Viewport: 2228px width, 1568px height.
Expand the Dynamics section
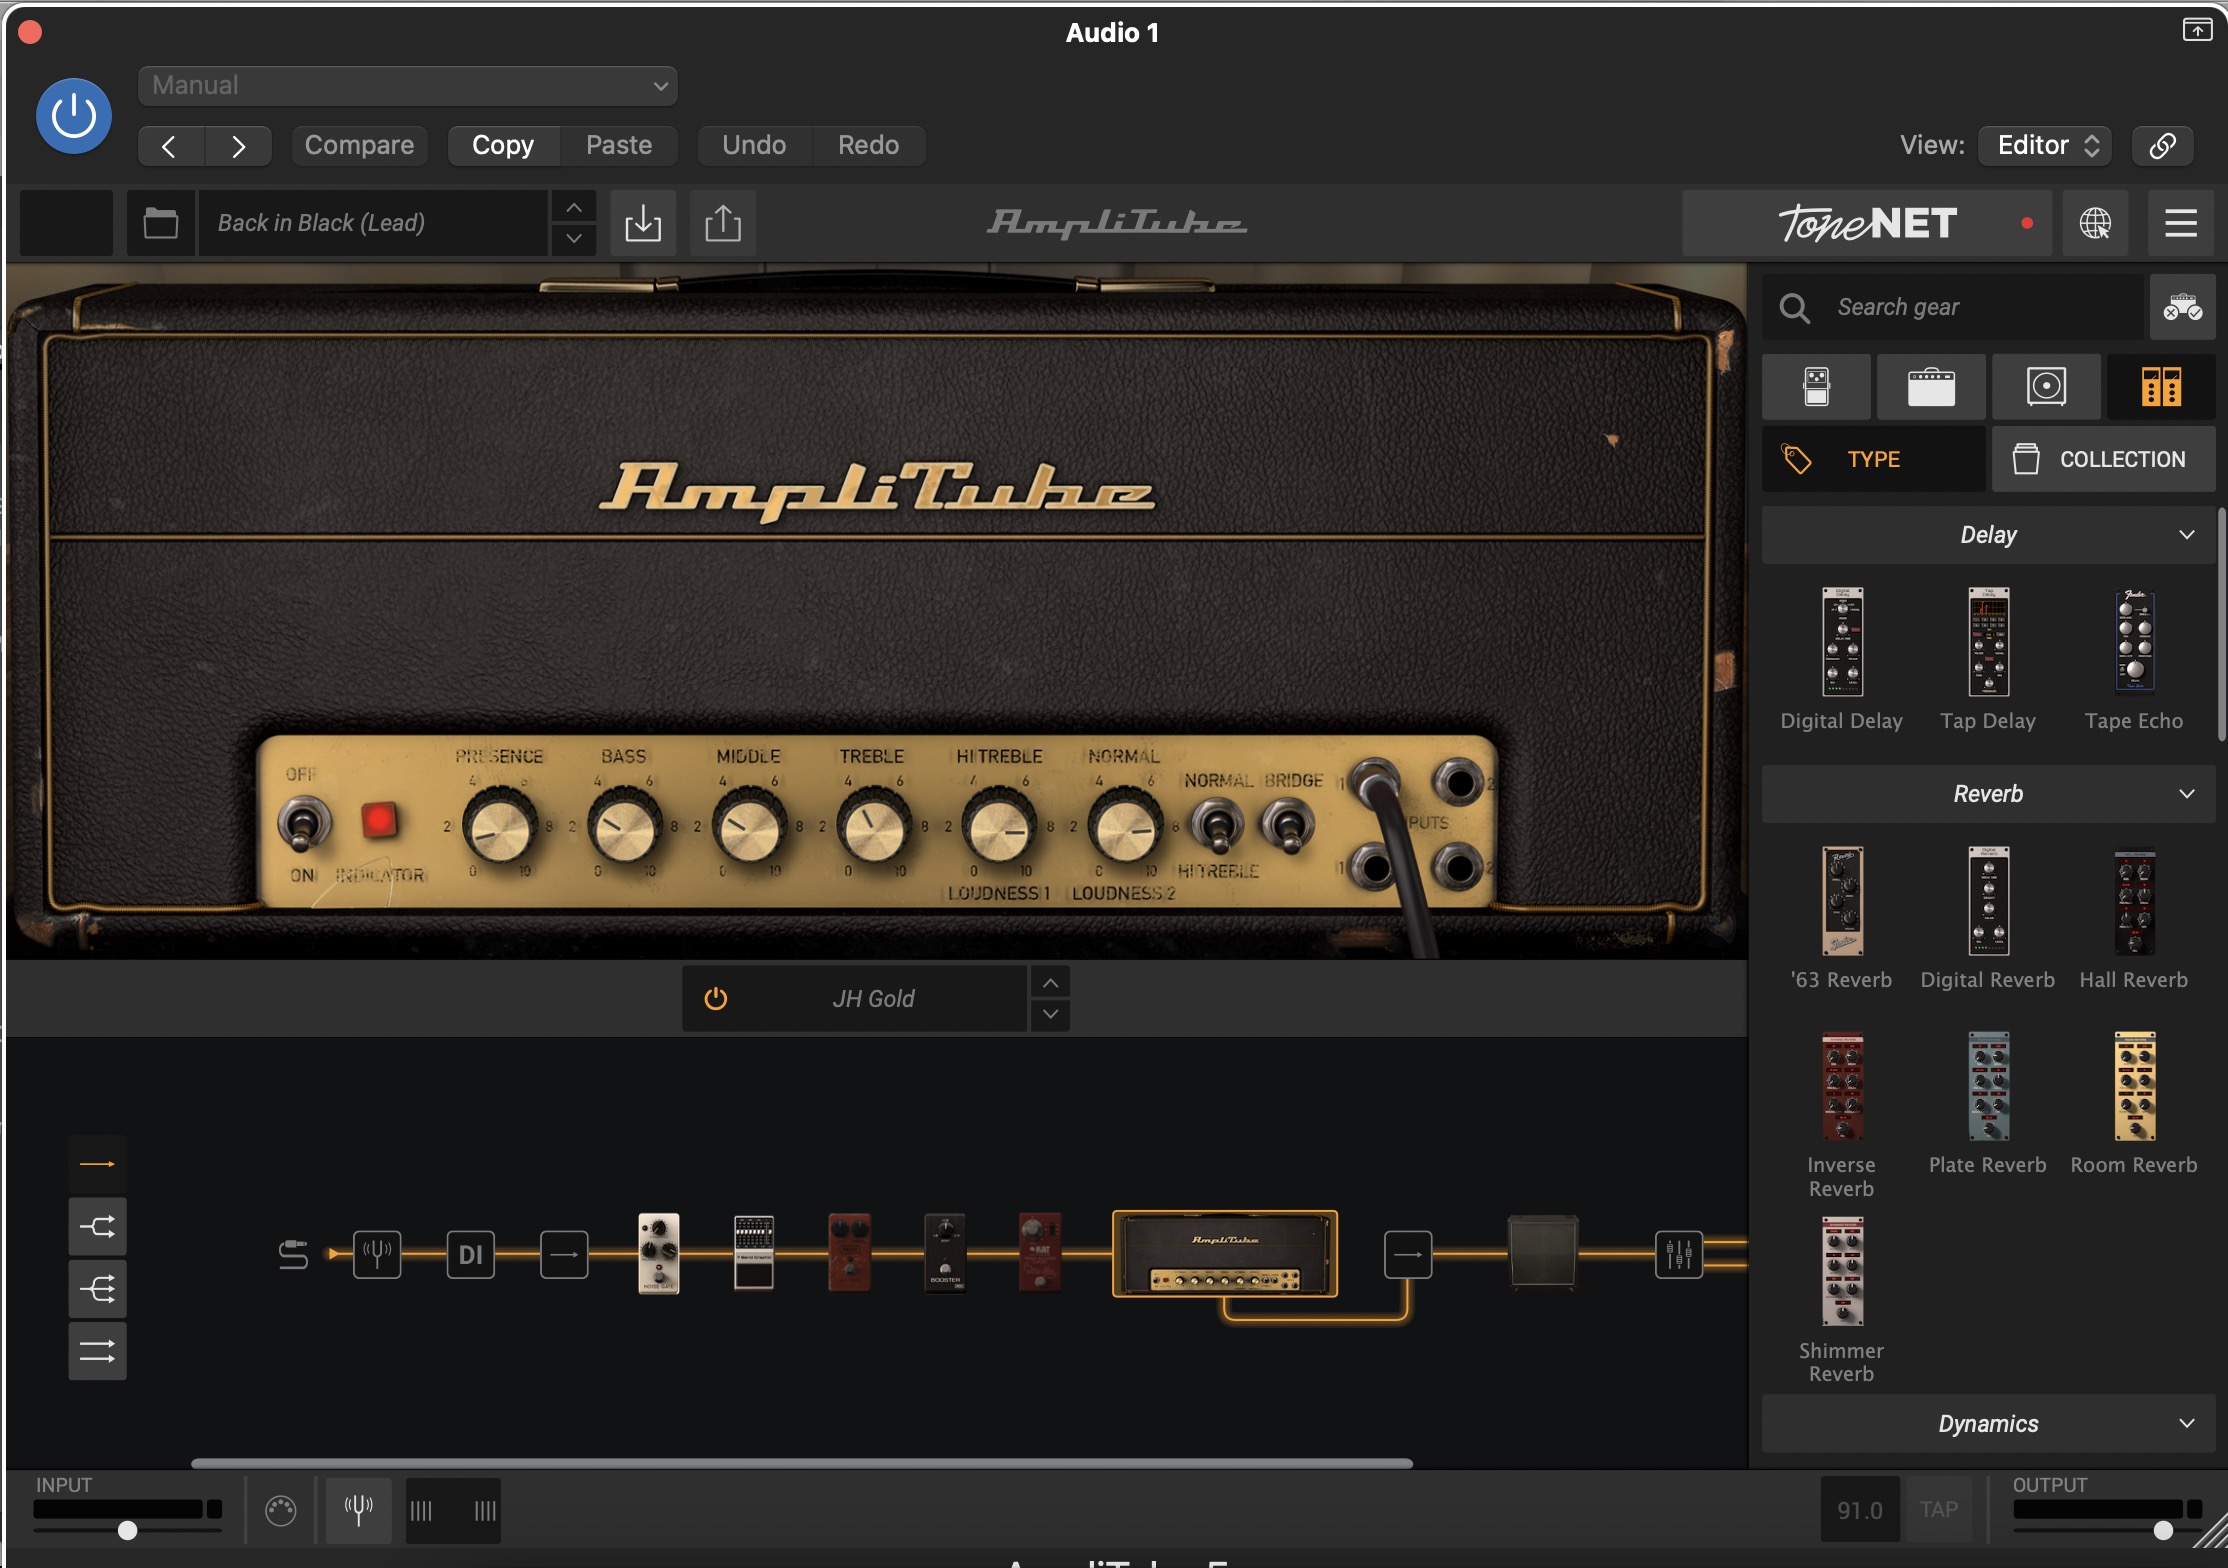pyautogui.click(x=1989, y=1423)
